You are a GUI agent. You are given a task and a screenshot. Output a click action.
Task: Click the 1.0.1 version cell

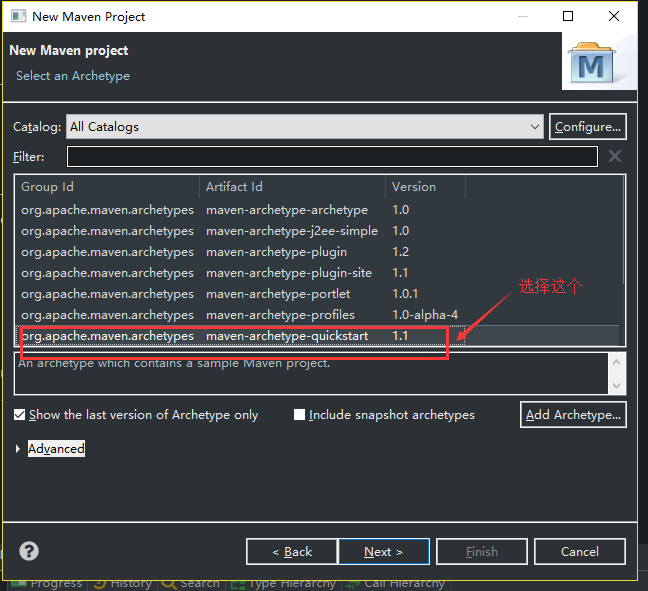pyautogui.click(x=405, y=294)
